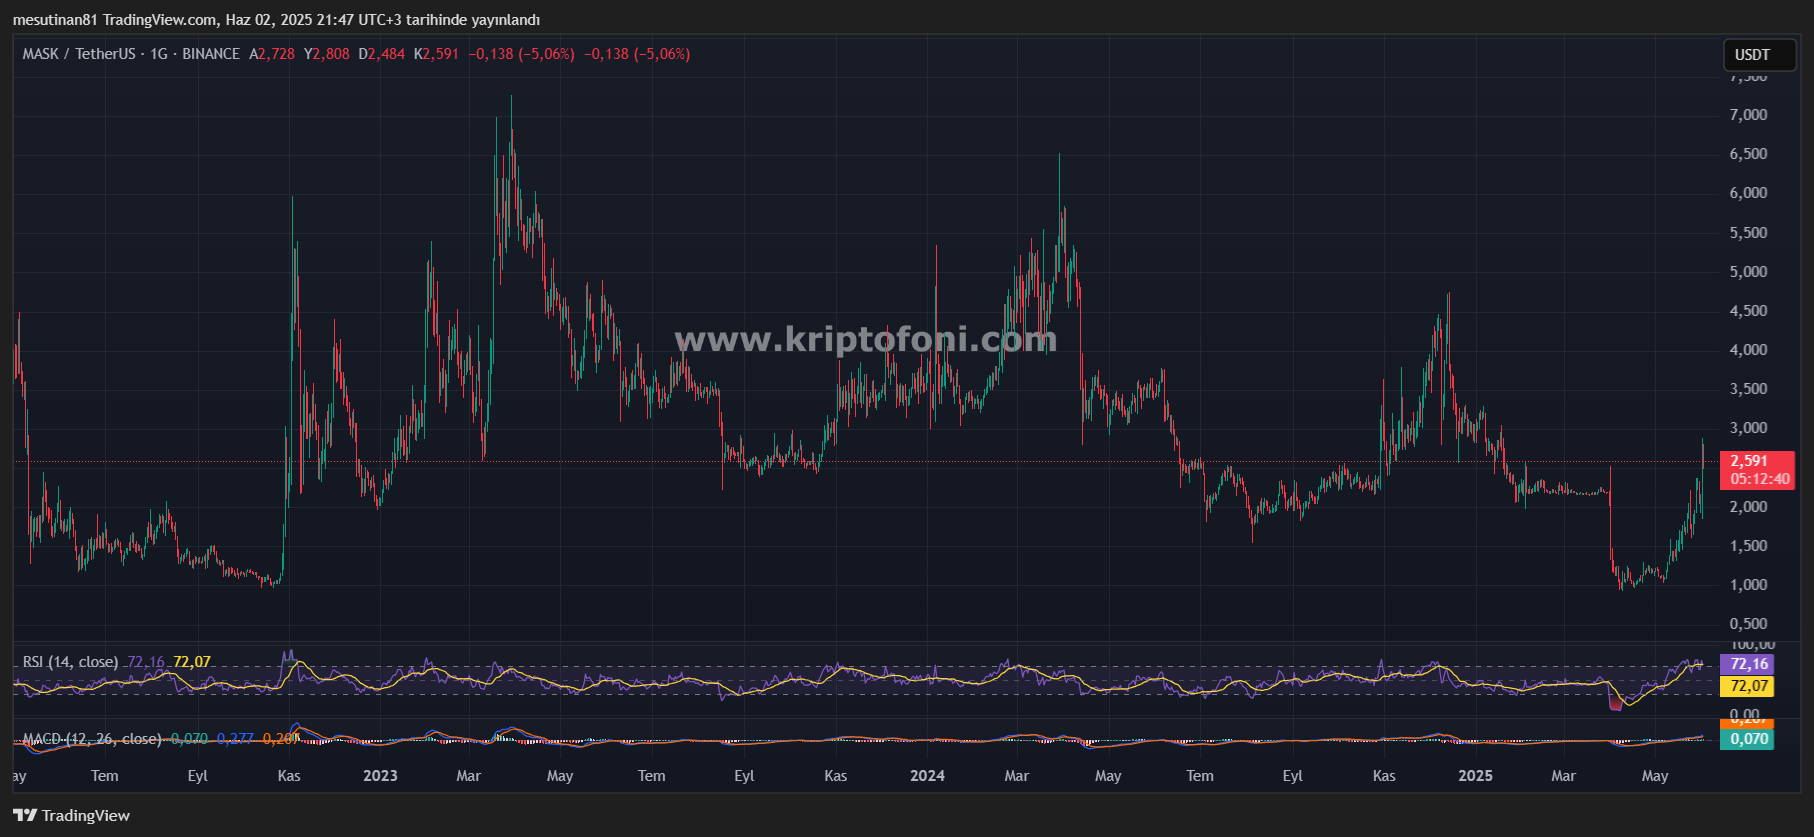This screenshot has height=837, width=1814.
Task: Click the 6,500 price axis label
Action: coord(1748,154)
